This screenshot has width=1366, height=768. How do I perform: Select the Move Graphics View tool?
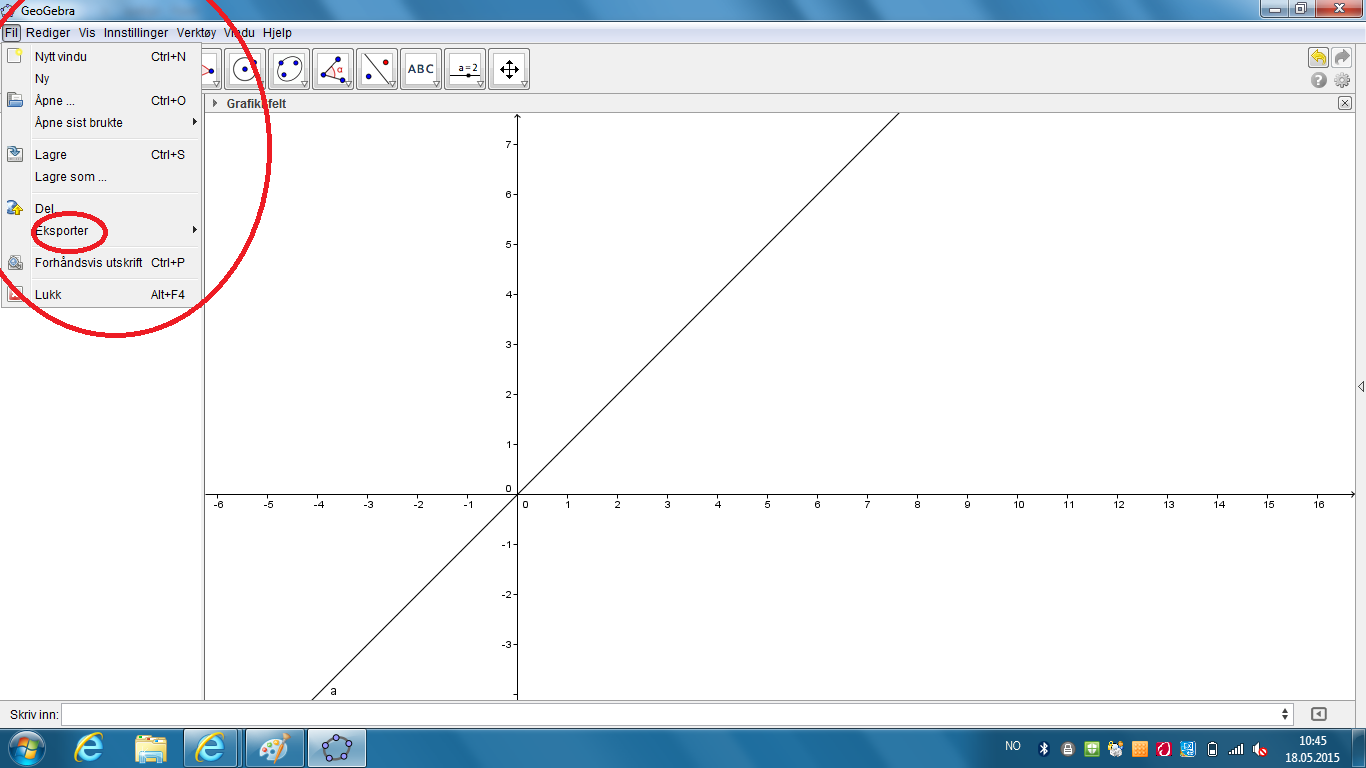pos(509,69)
